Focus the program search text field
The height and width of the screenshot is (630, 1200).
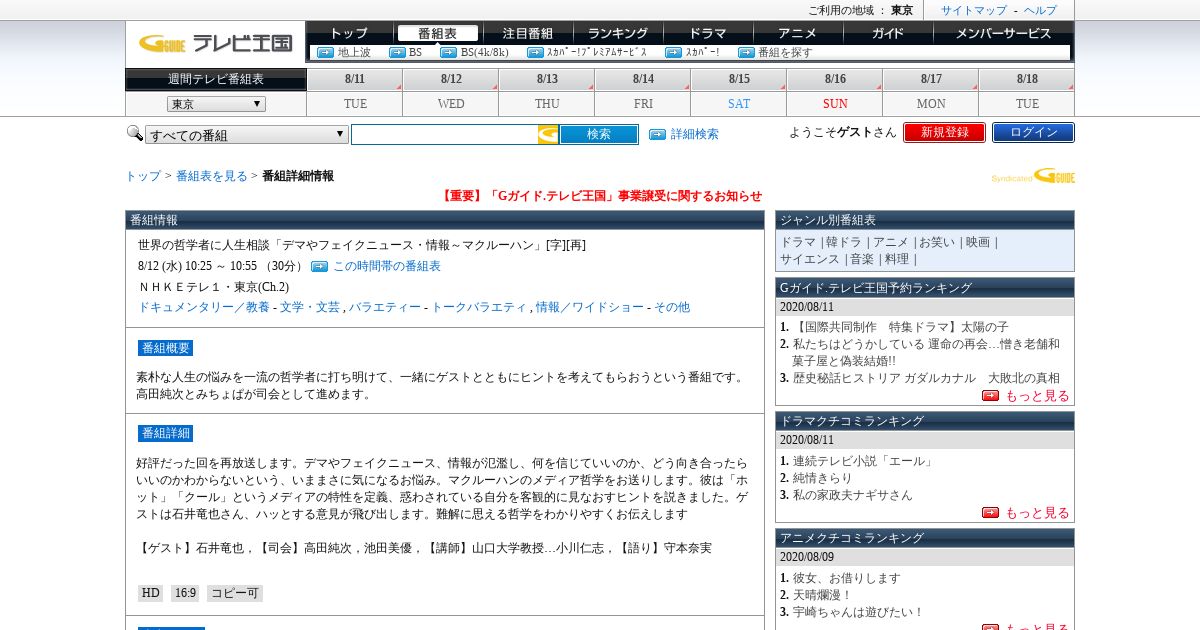click(x=444, y=134)
